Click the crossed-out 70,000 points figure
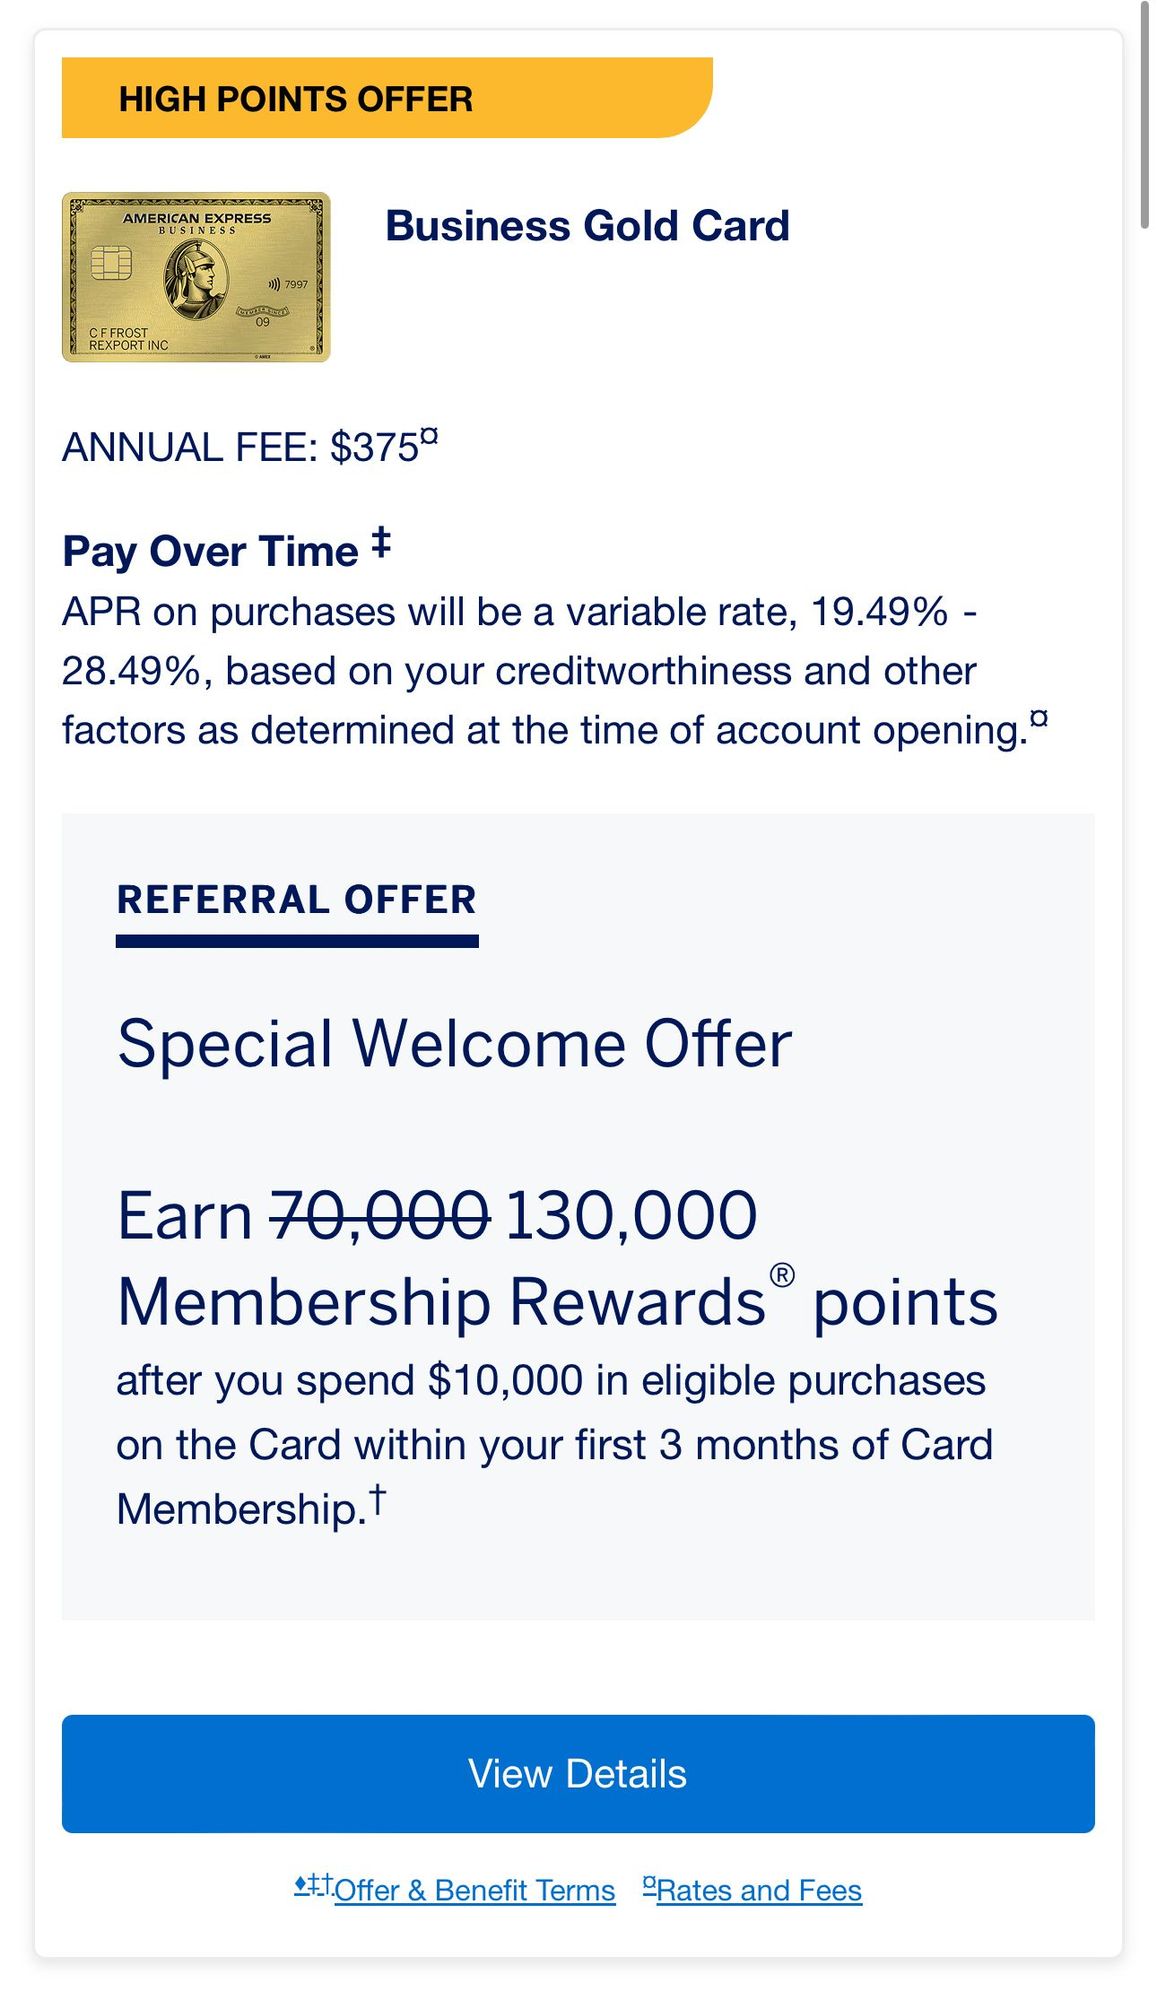 [x=380, y=1216]
